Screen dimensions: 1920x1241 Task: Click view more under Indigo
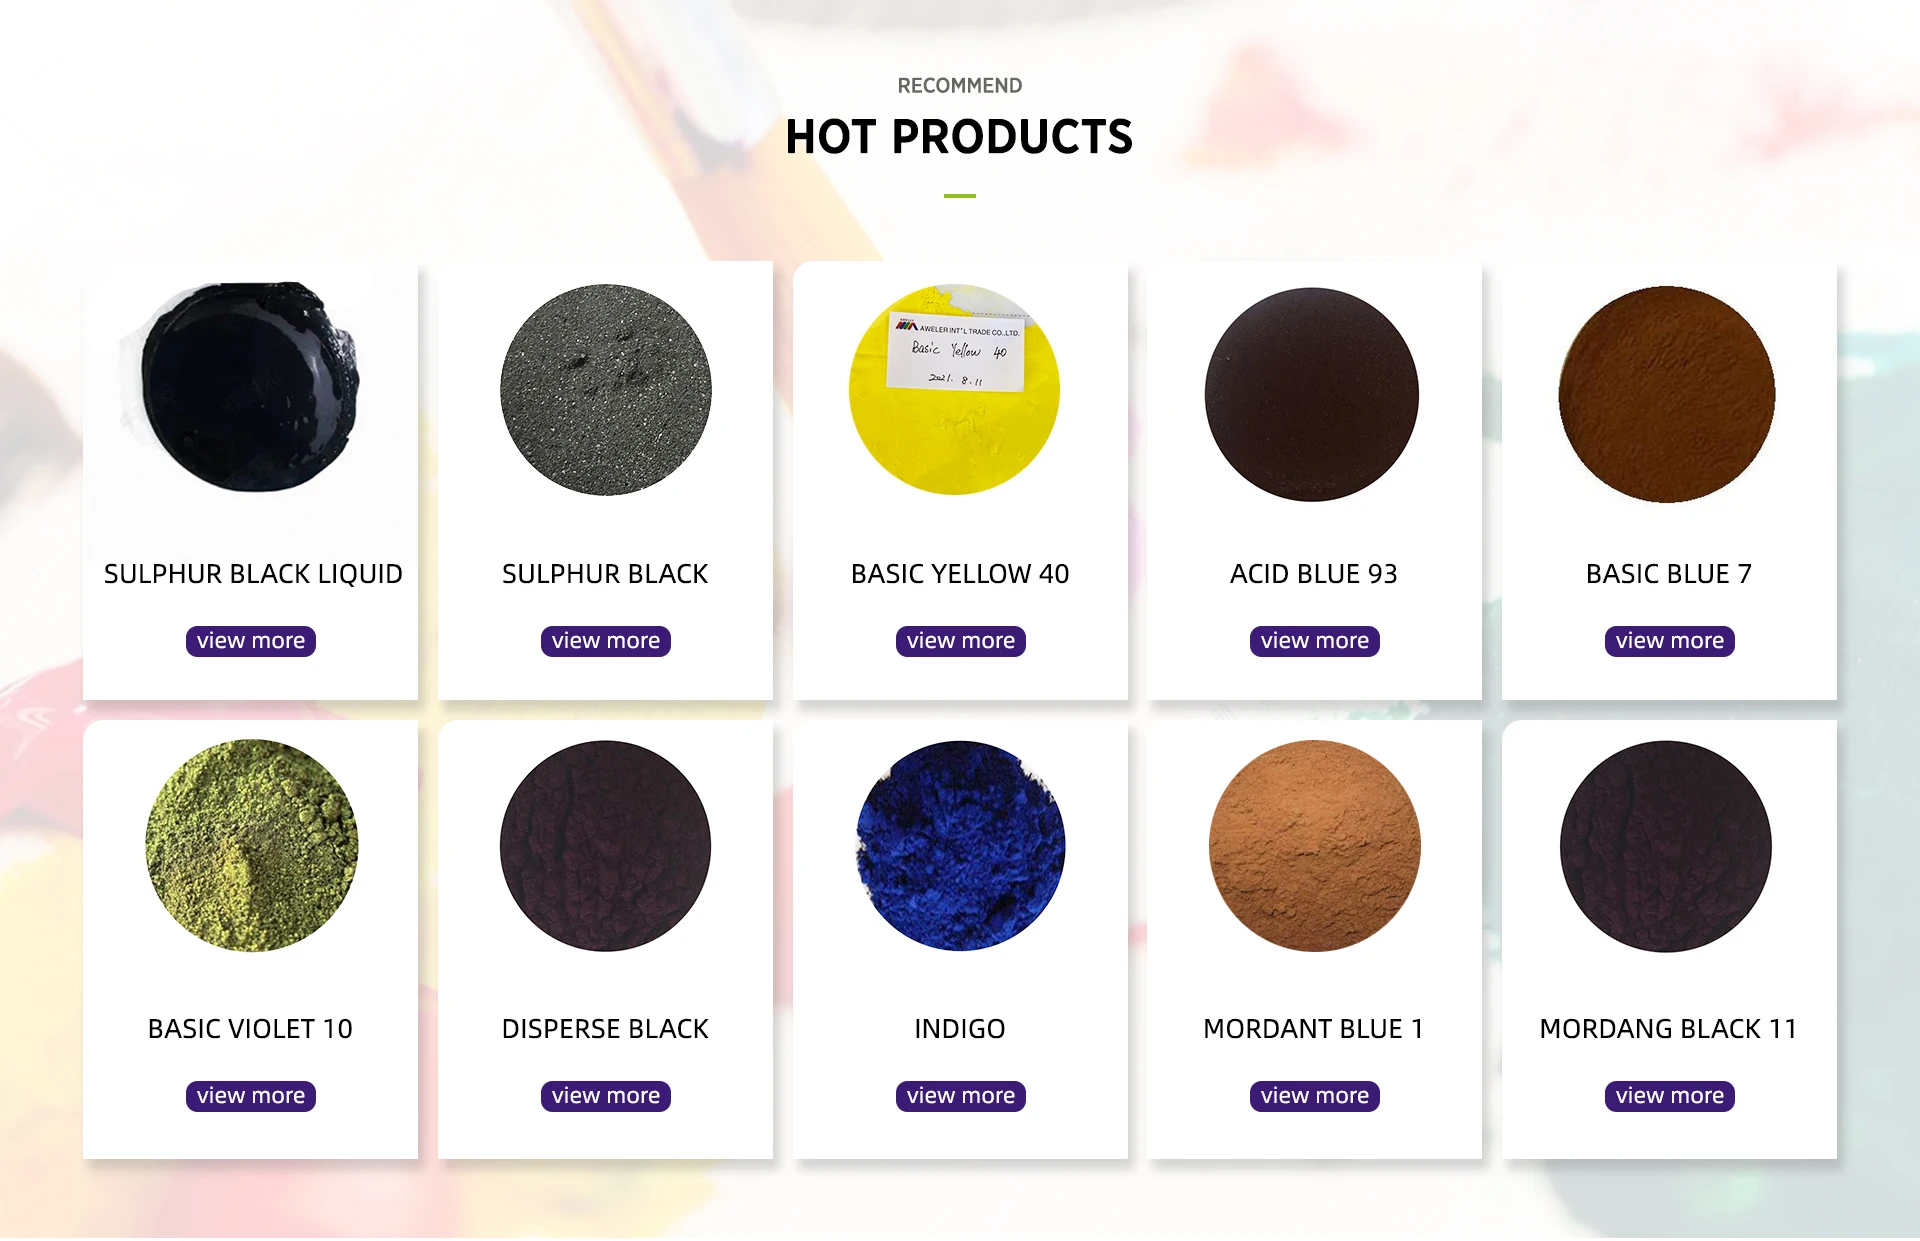[x=961, y=1096]
